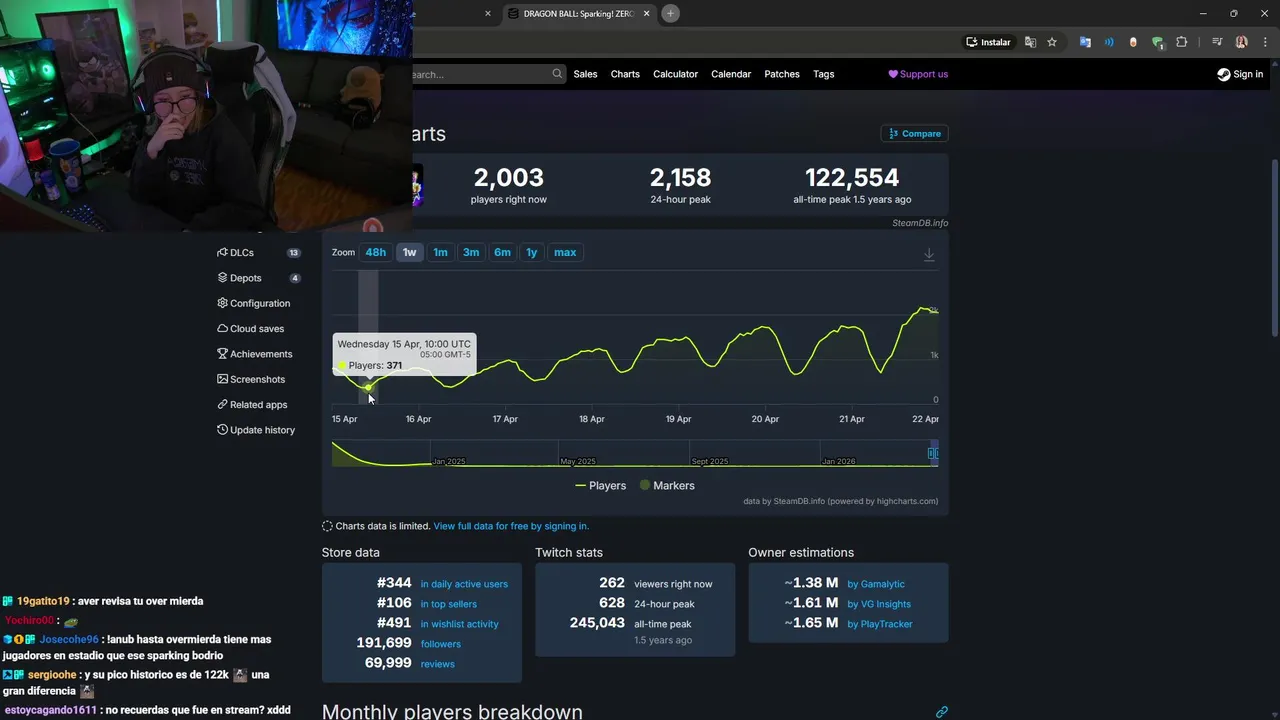Image resolution: width=1280 pixels, height=720 pixels.
Task: Open 'in top sellers' link
Action: coord(449,604)
